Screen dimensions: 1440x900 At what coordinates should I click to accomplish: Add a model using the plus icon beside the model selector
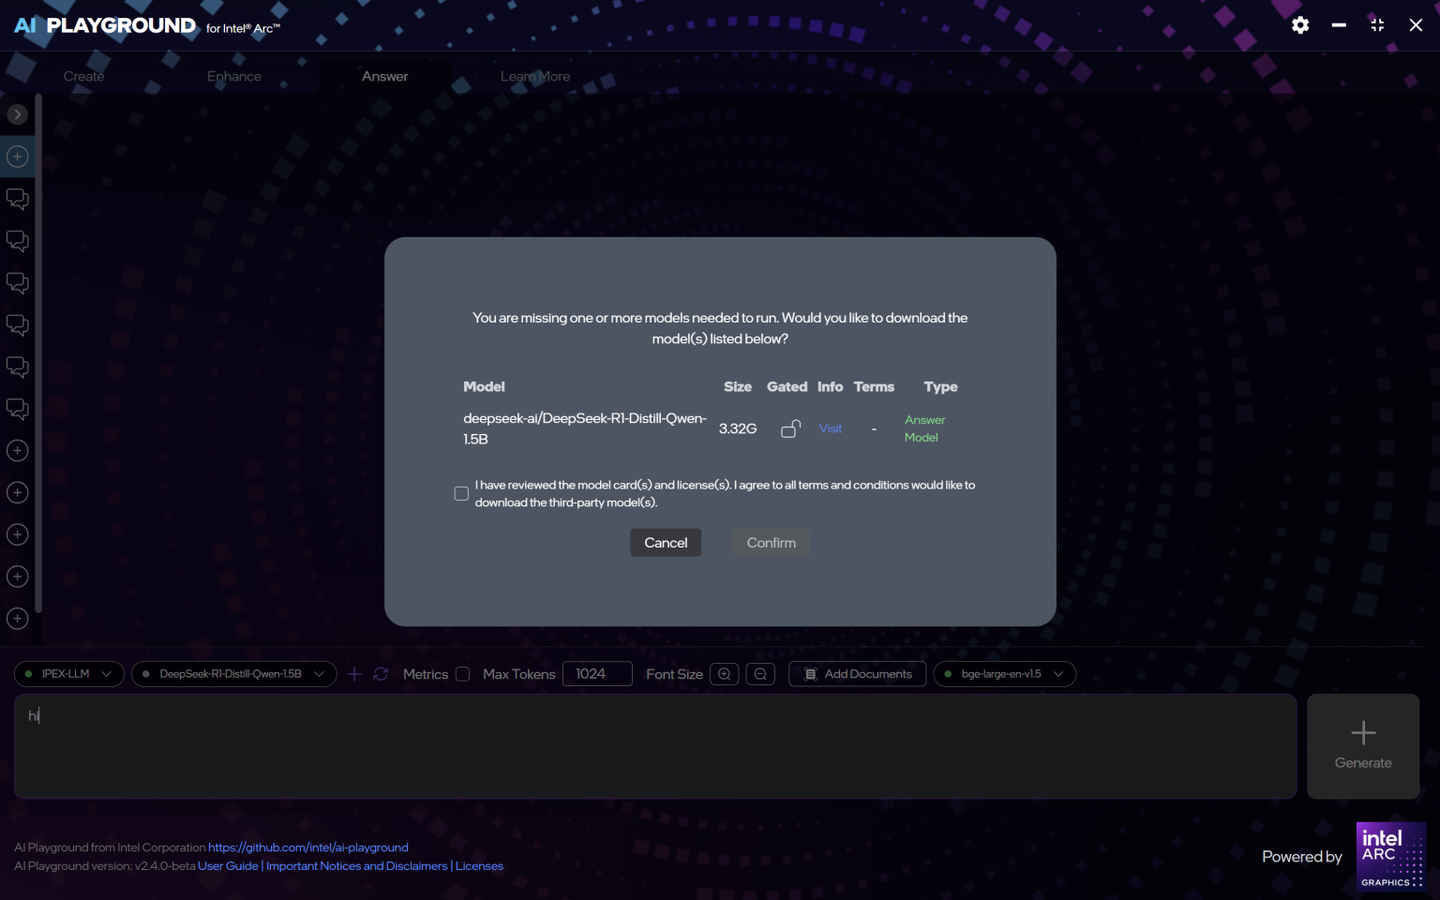(x=354, y=674)
